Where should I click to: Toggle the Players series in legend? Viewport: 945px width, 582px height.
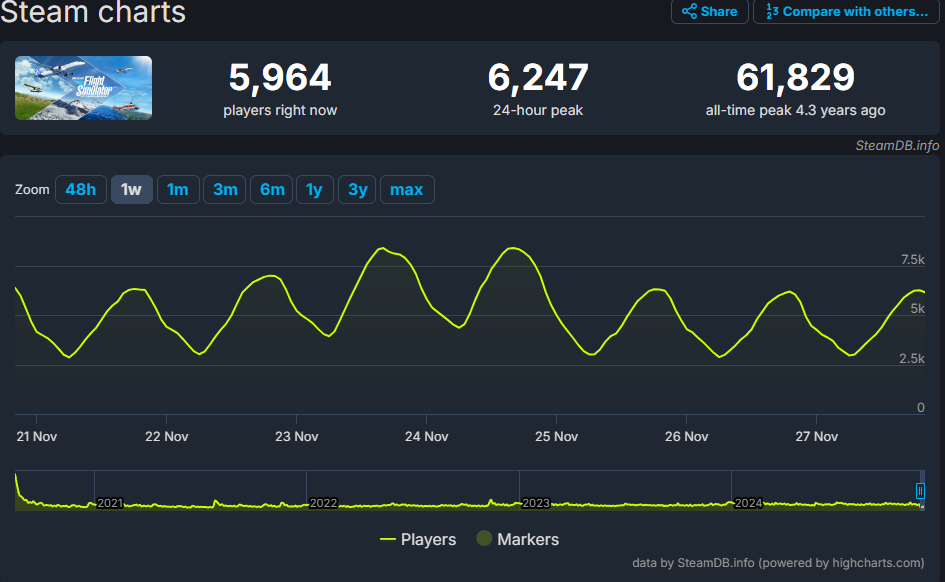coord(418,539)
